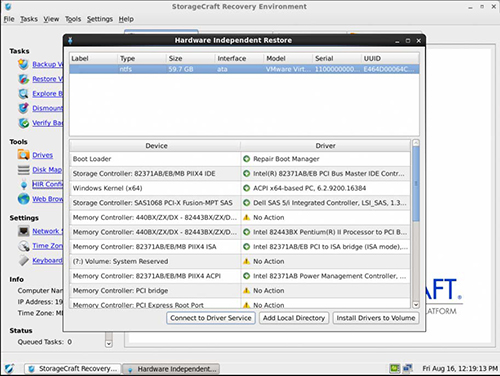Click the Device column header
The image size is (500, 376).
pyautogui.click(x=155, y=146)
